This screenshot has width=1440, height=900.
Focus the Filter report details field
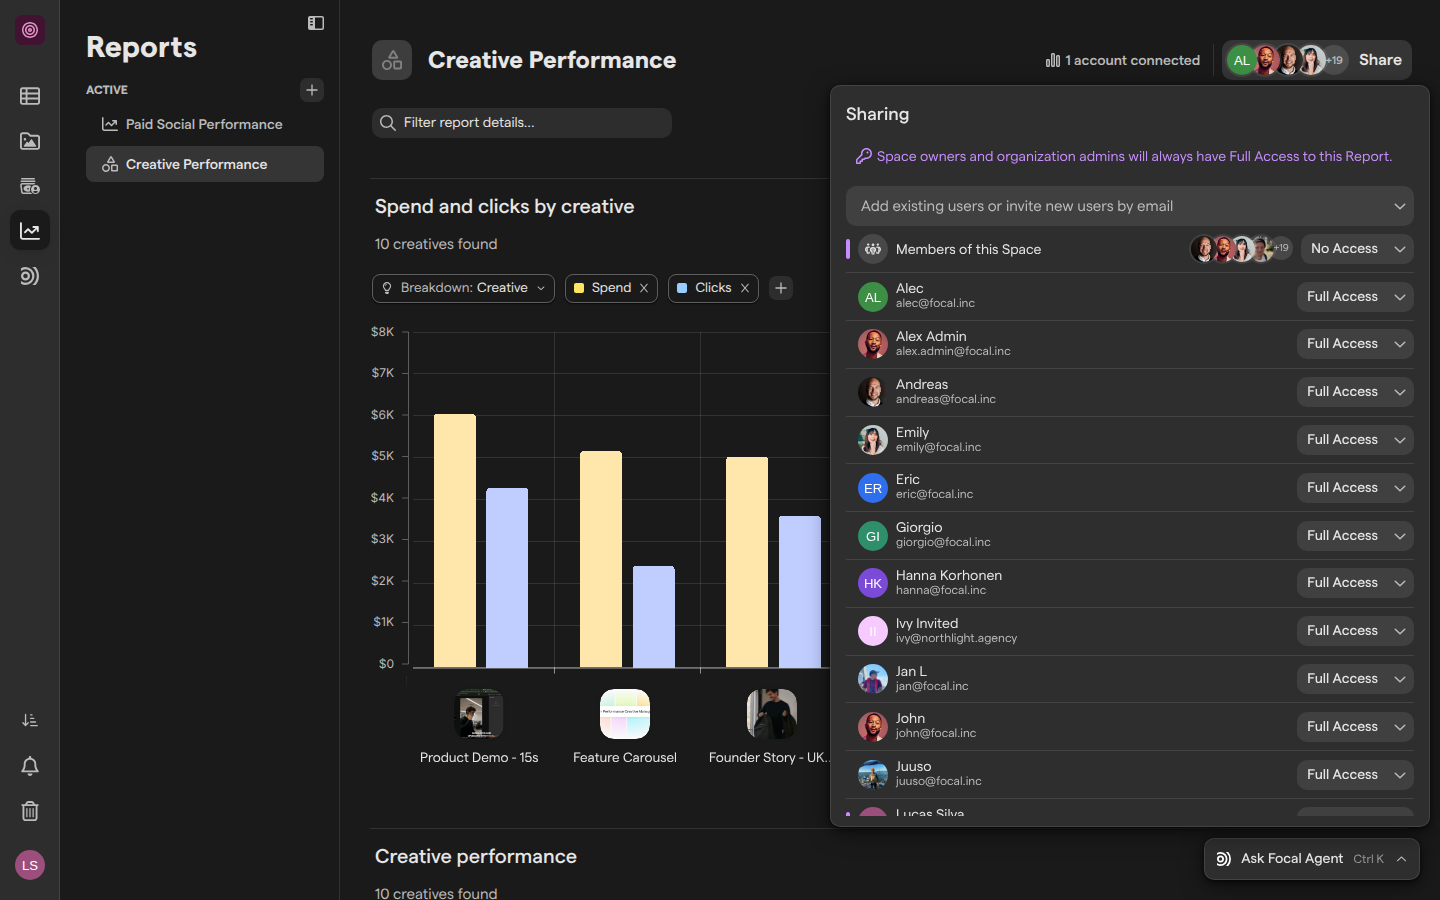click(522, 123)
